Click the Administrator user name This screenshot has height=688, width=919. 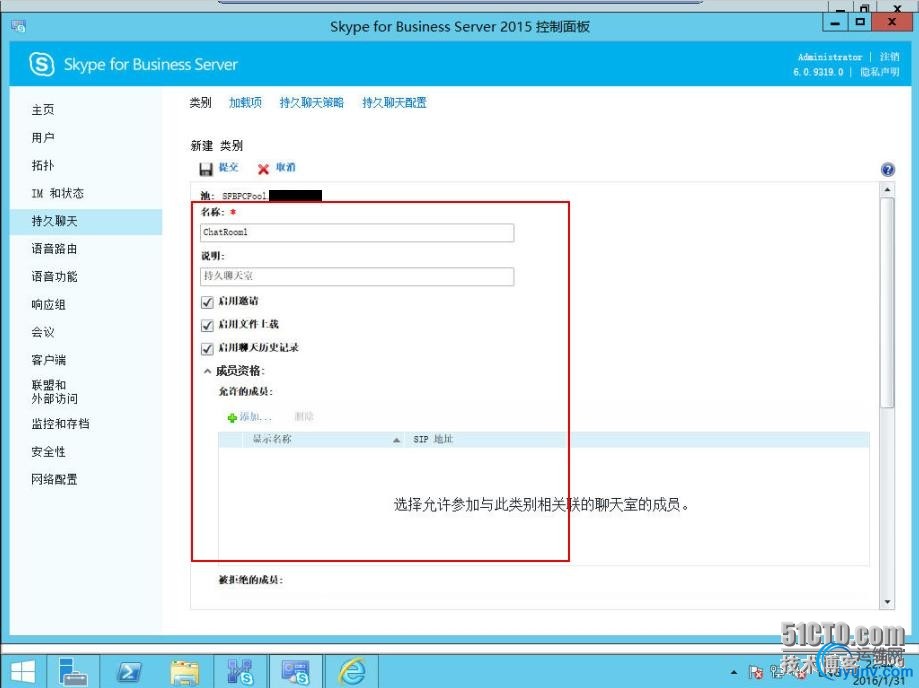click(x=829, y=57)
